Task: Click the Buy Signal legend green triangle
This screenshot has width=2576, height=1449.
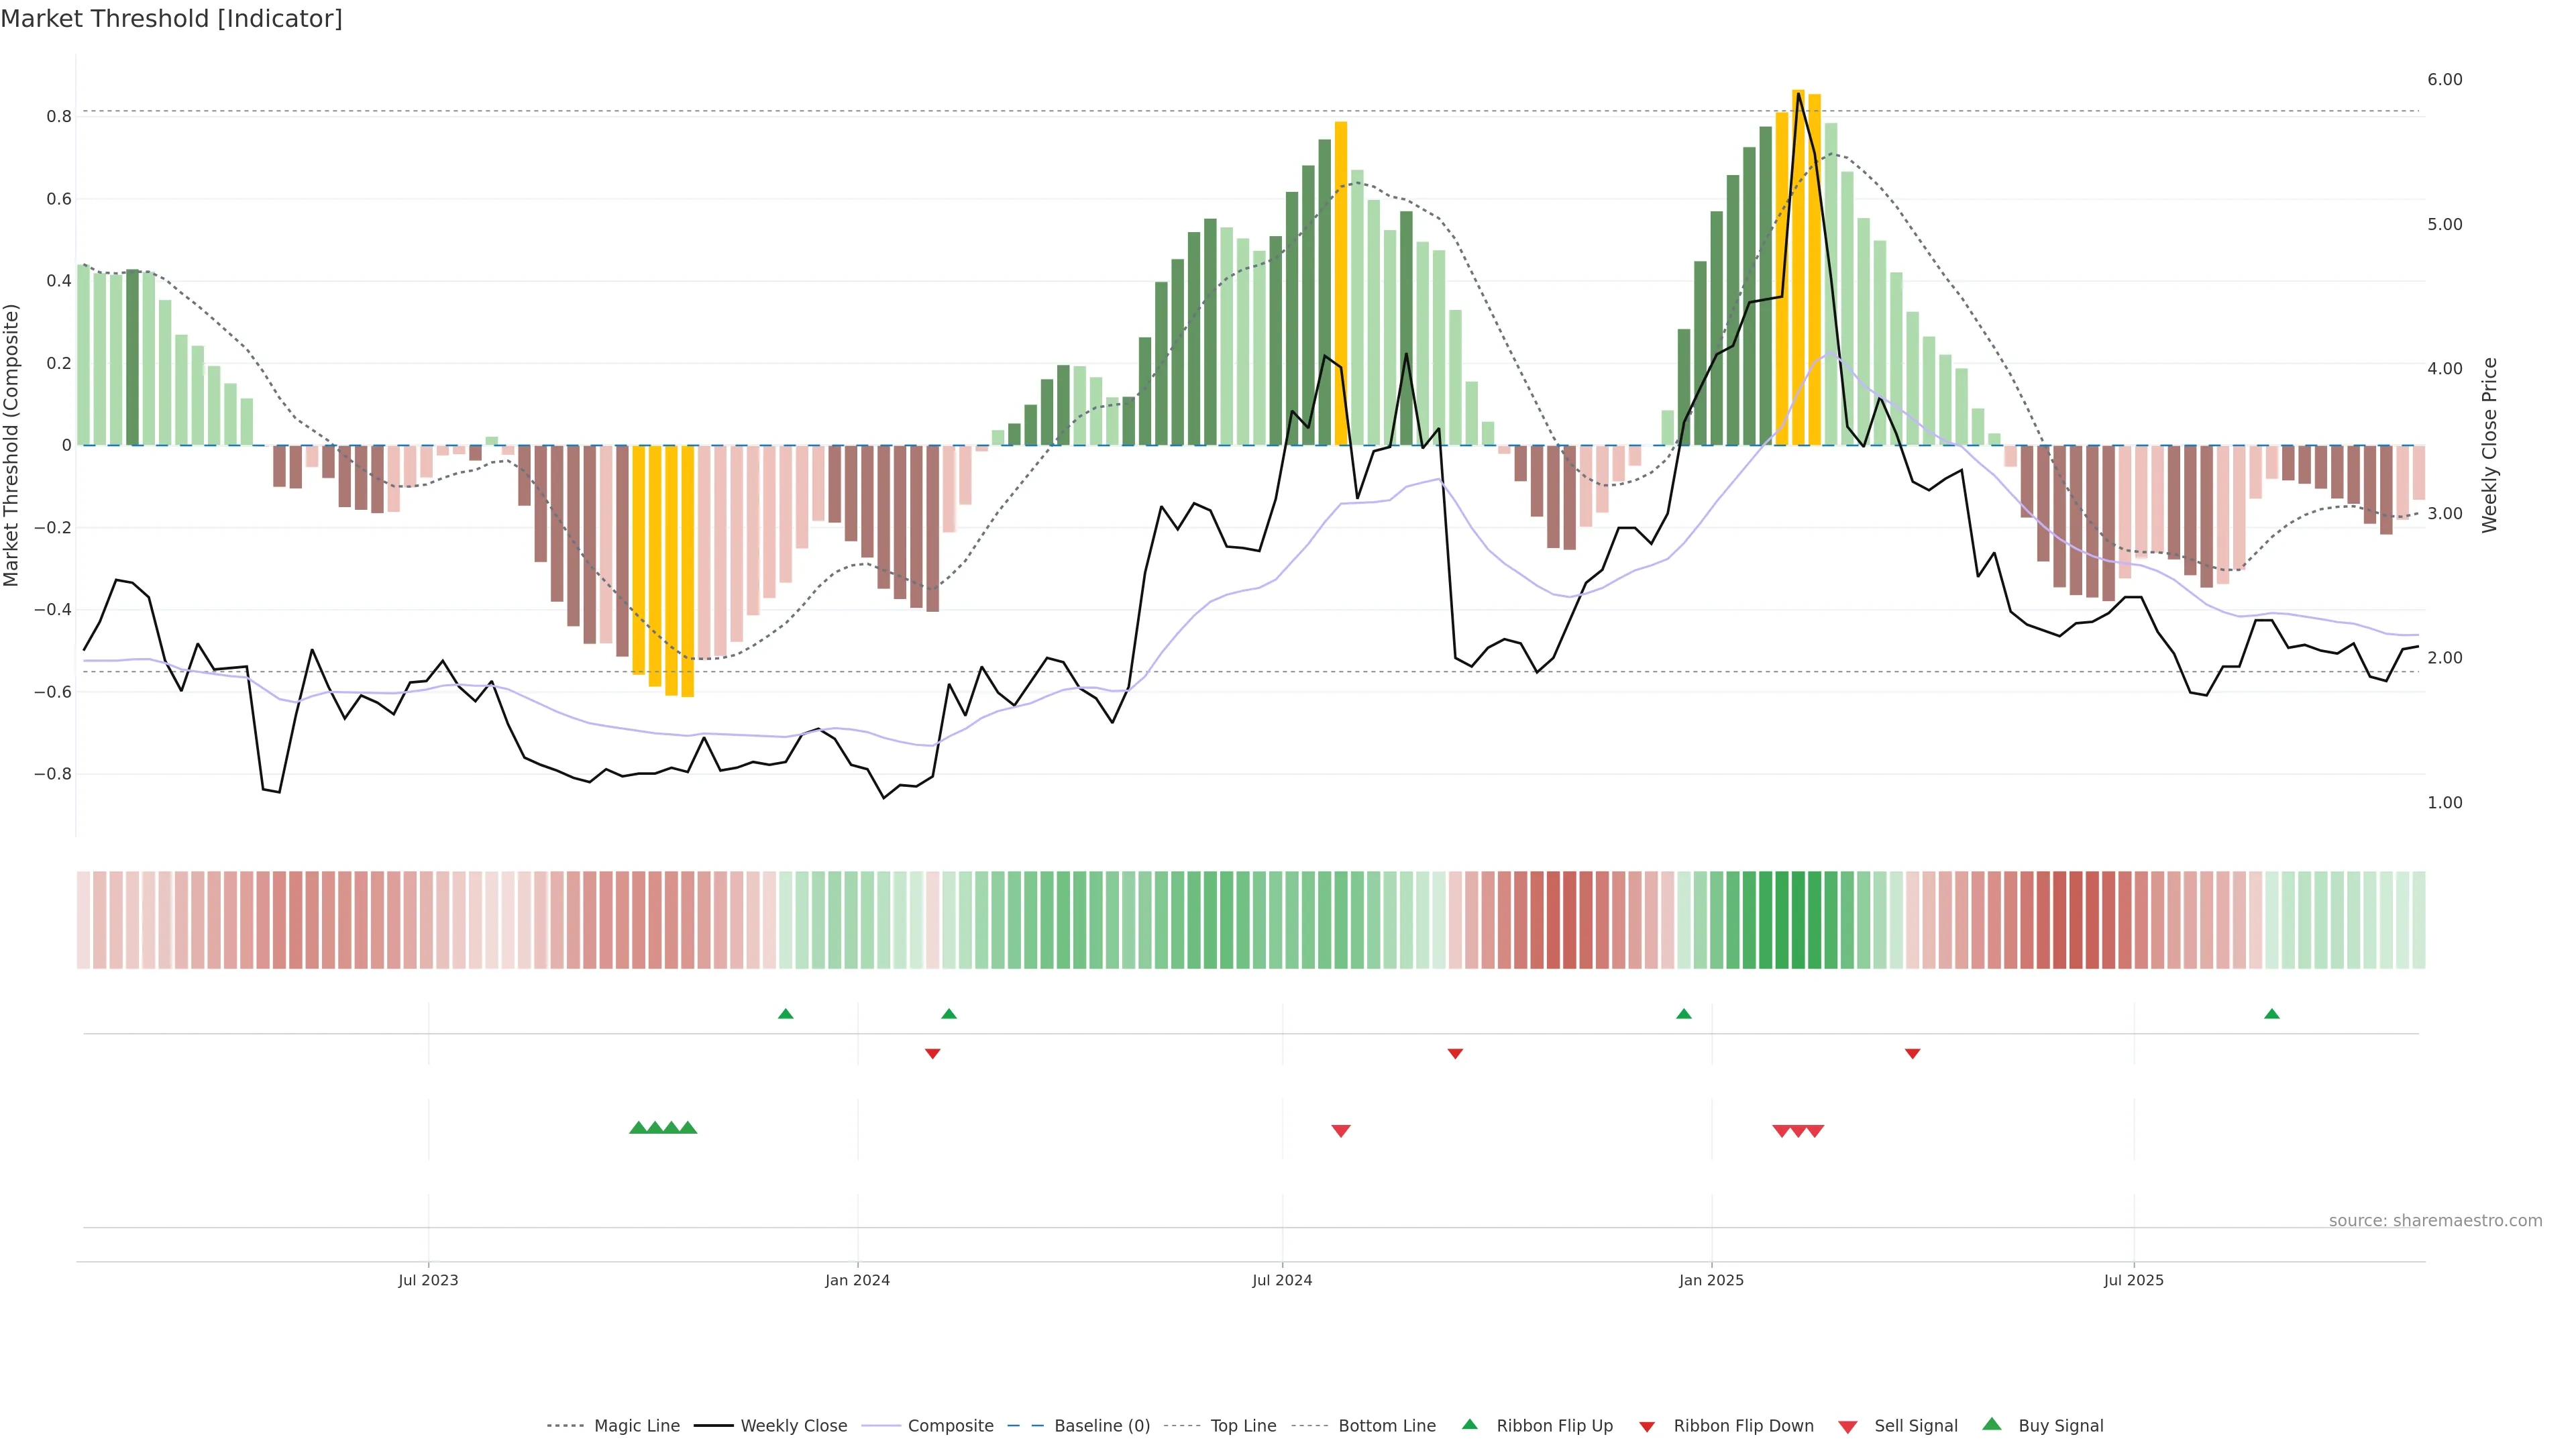Action: [x=1992, y=1424]
